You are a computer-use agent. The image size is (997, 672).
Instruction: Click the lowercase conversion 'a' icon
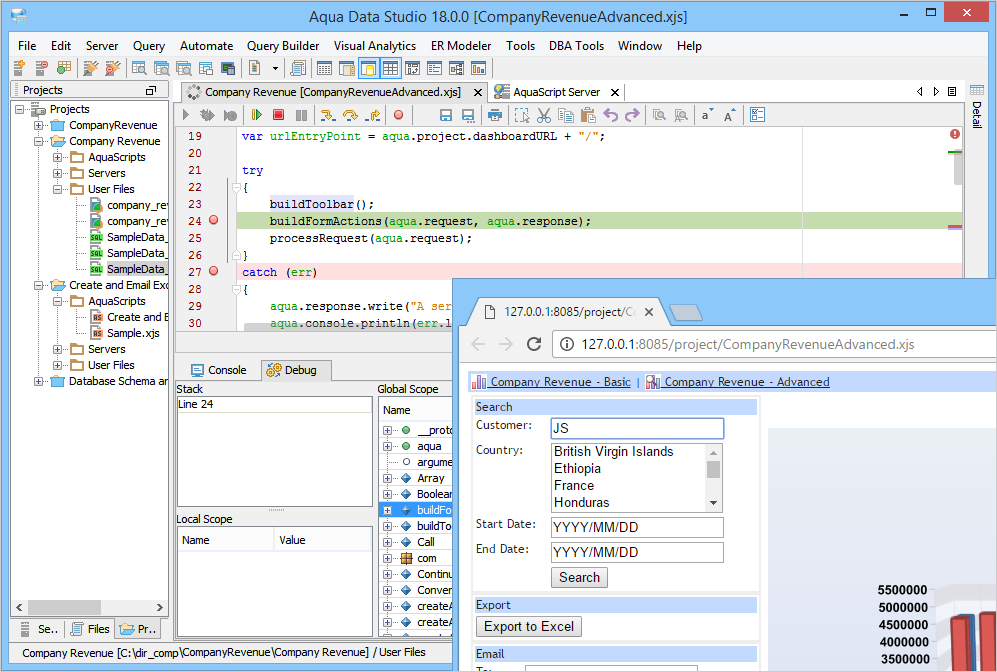707,115
